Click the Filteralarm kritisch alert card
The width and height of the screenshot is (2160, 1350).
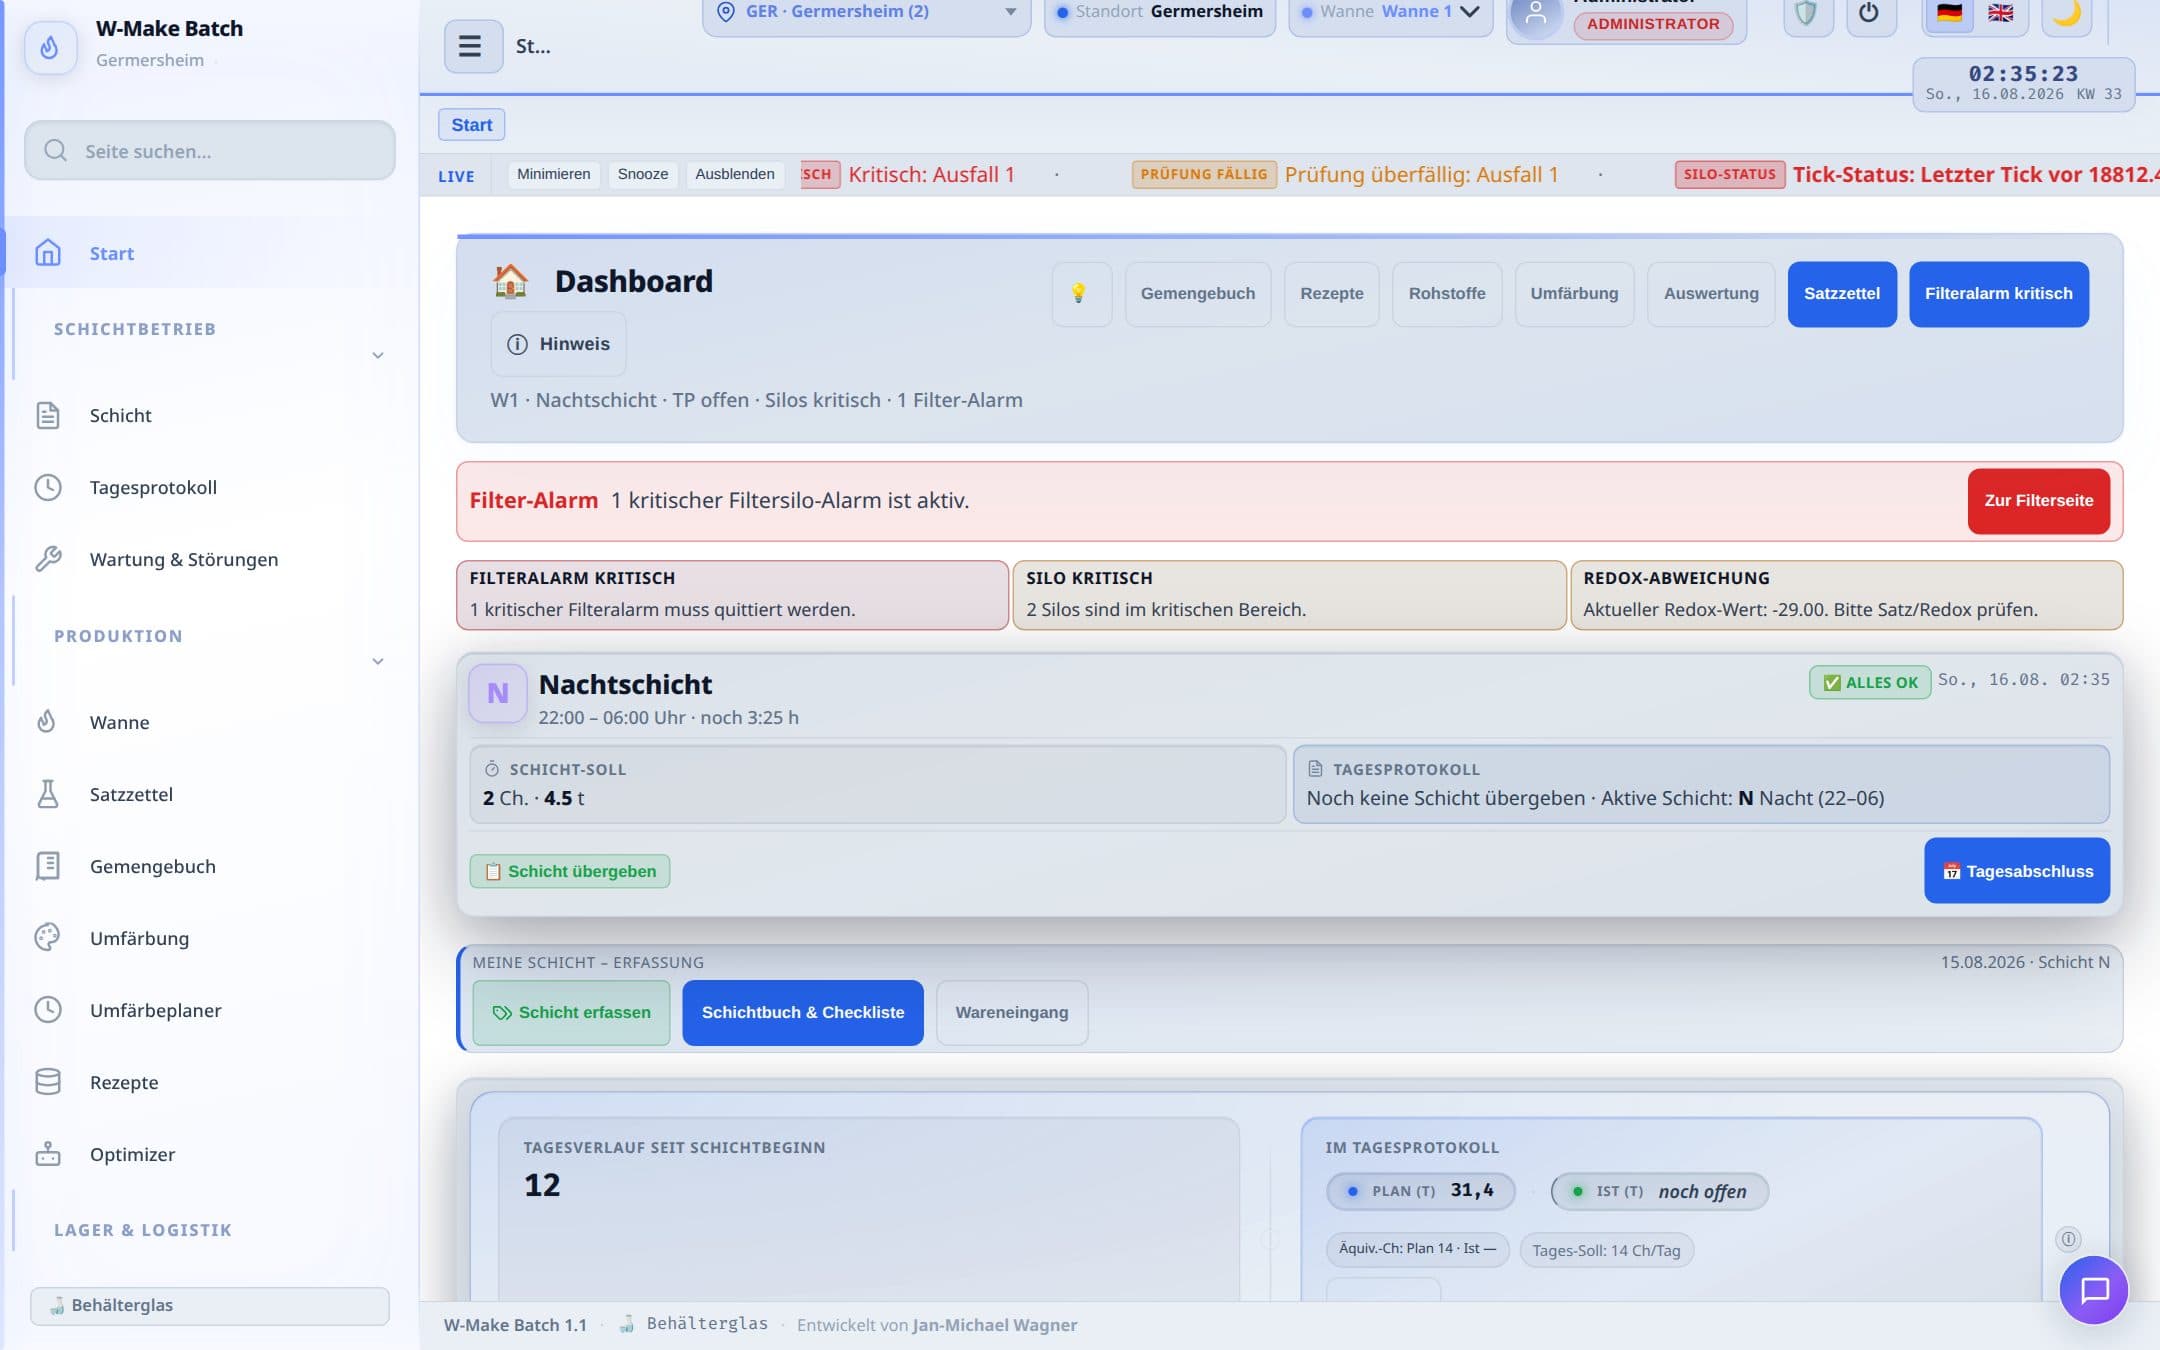point(732,595)
